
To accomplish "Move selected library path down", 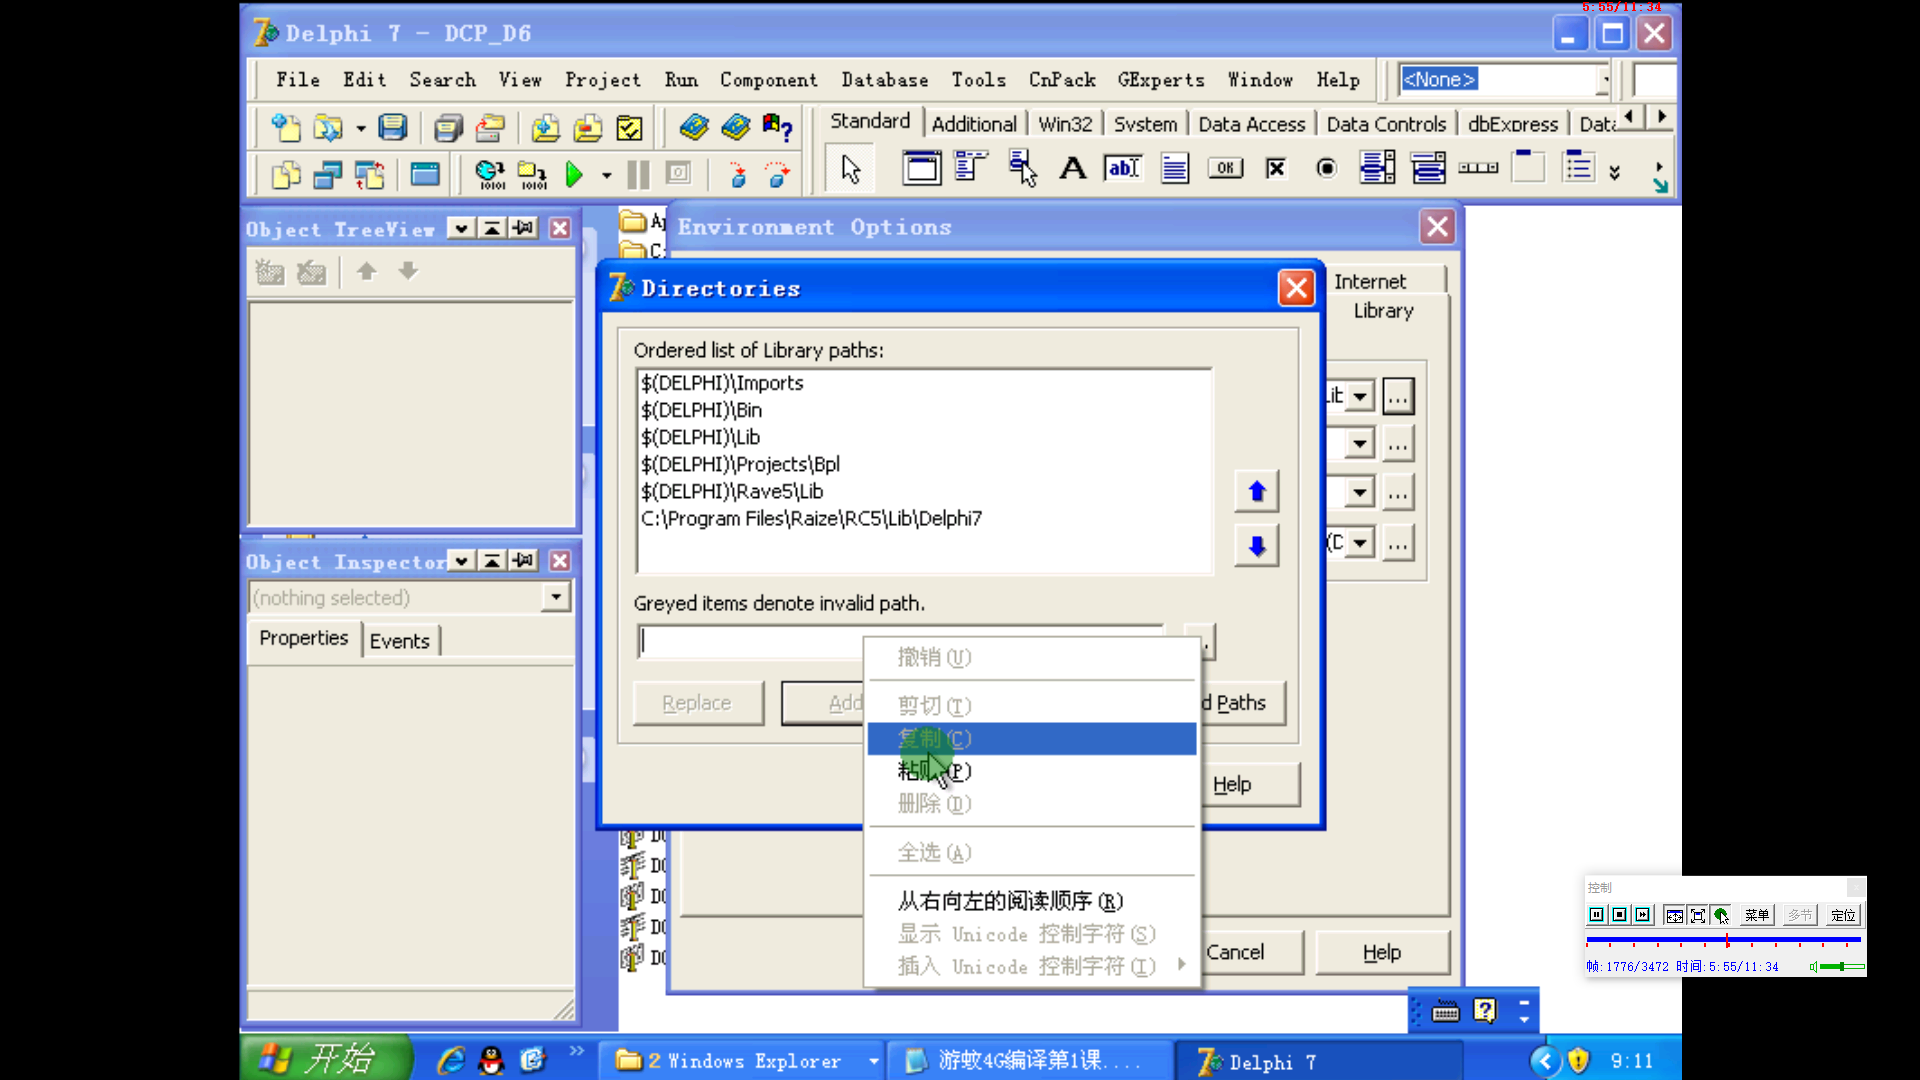I will click(x=1257, y=546).
